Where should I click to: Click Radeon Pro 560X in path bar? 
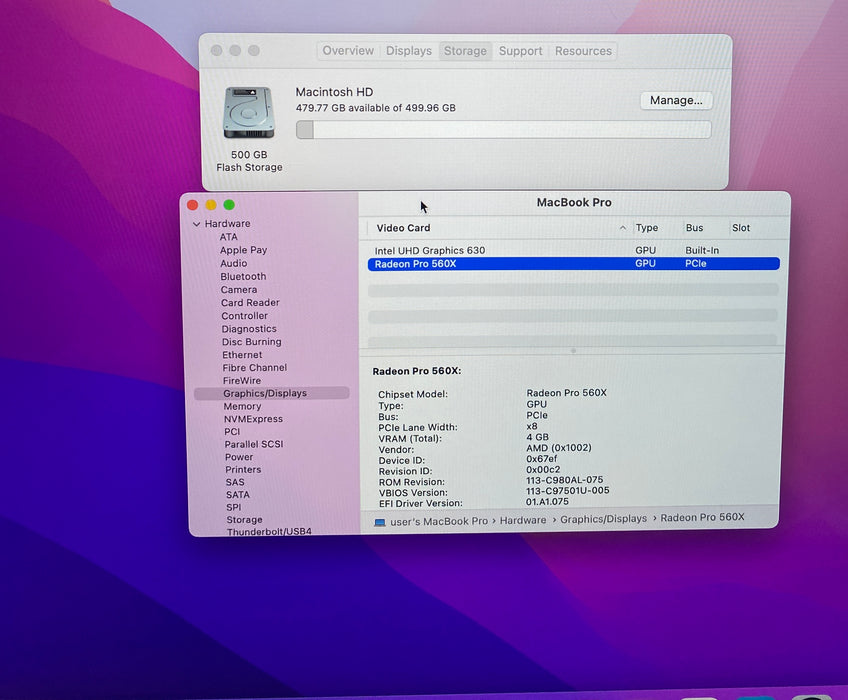(703, 518)
